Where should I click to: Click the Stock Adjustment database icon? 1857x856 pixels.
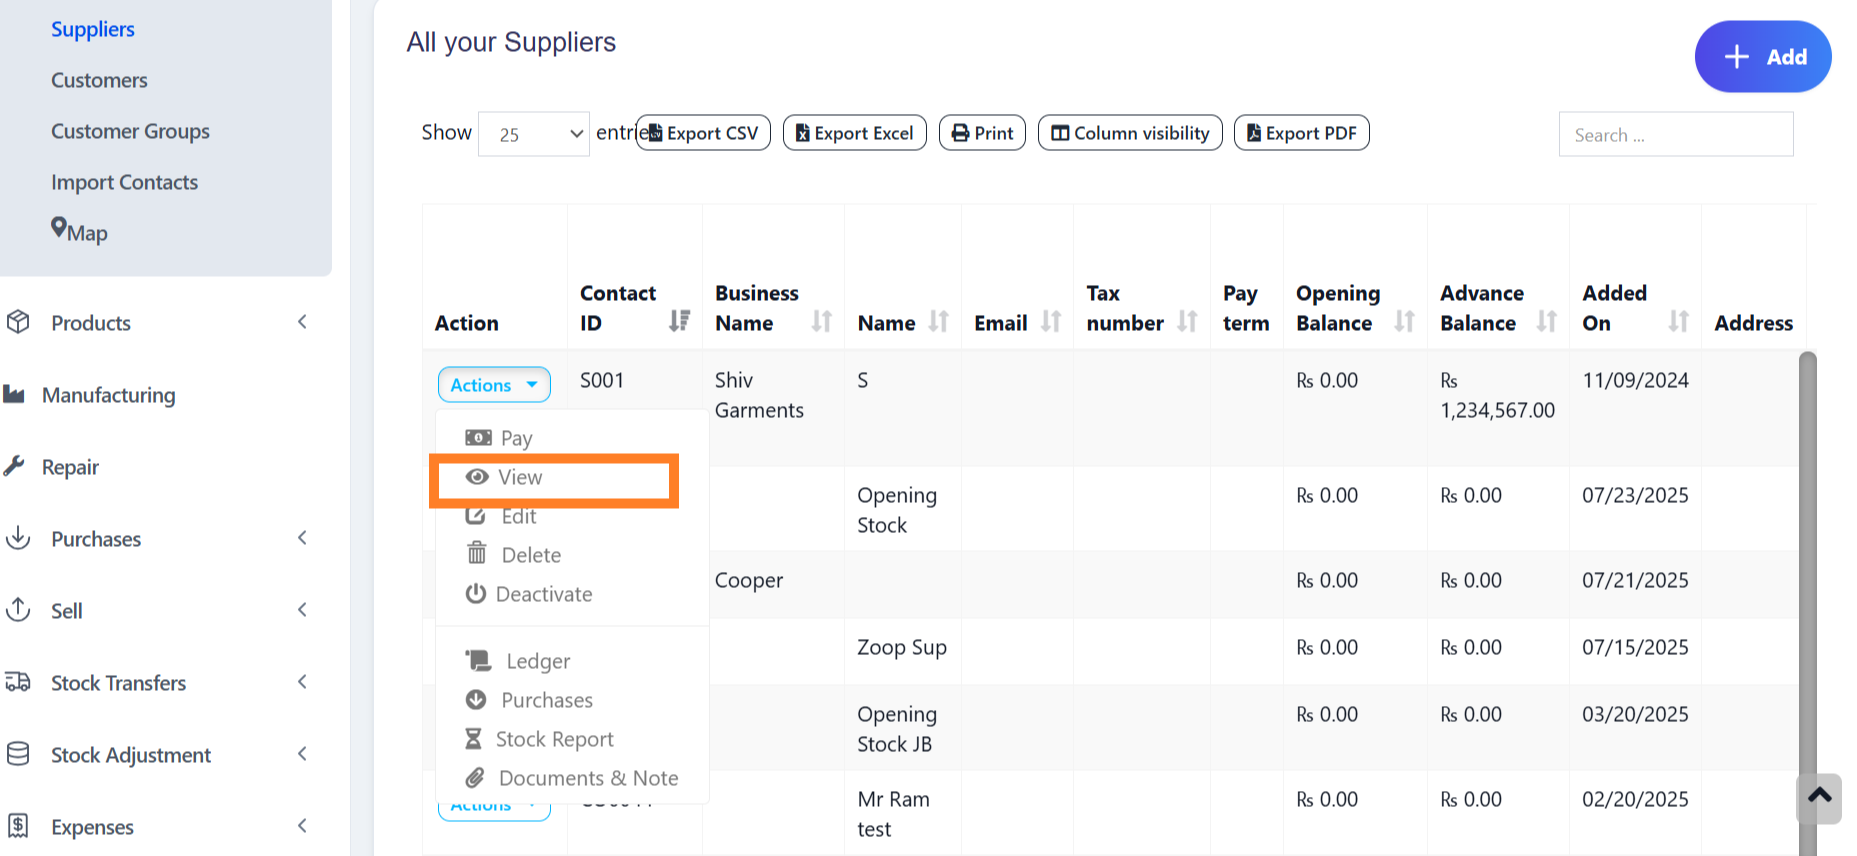[18, 754]
